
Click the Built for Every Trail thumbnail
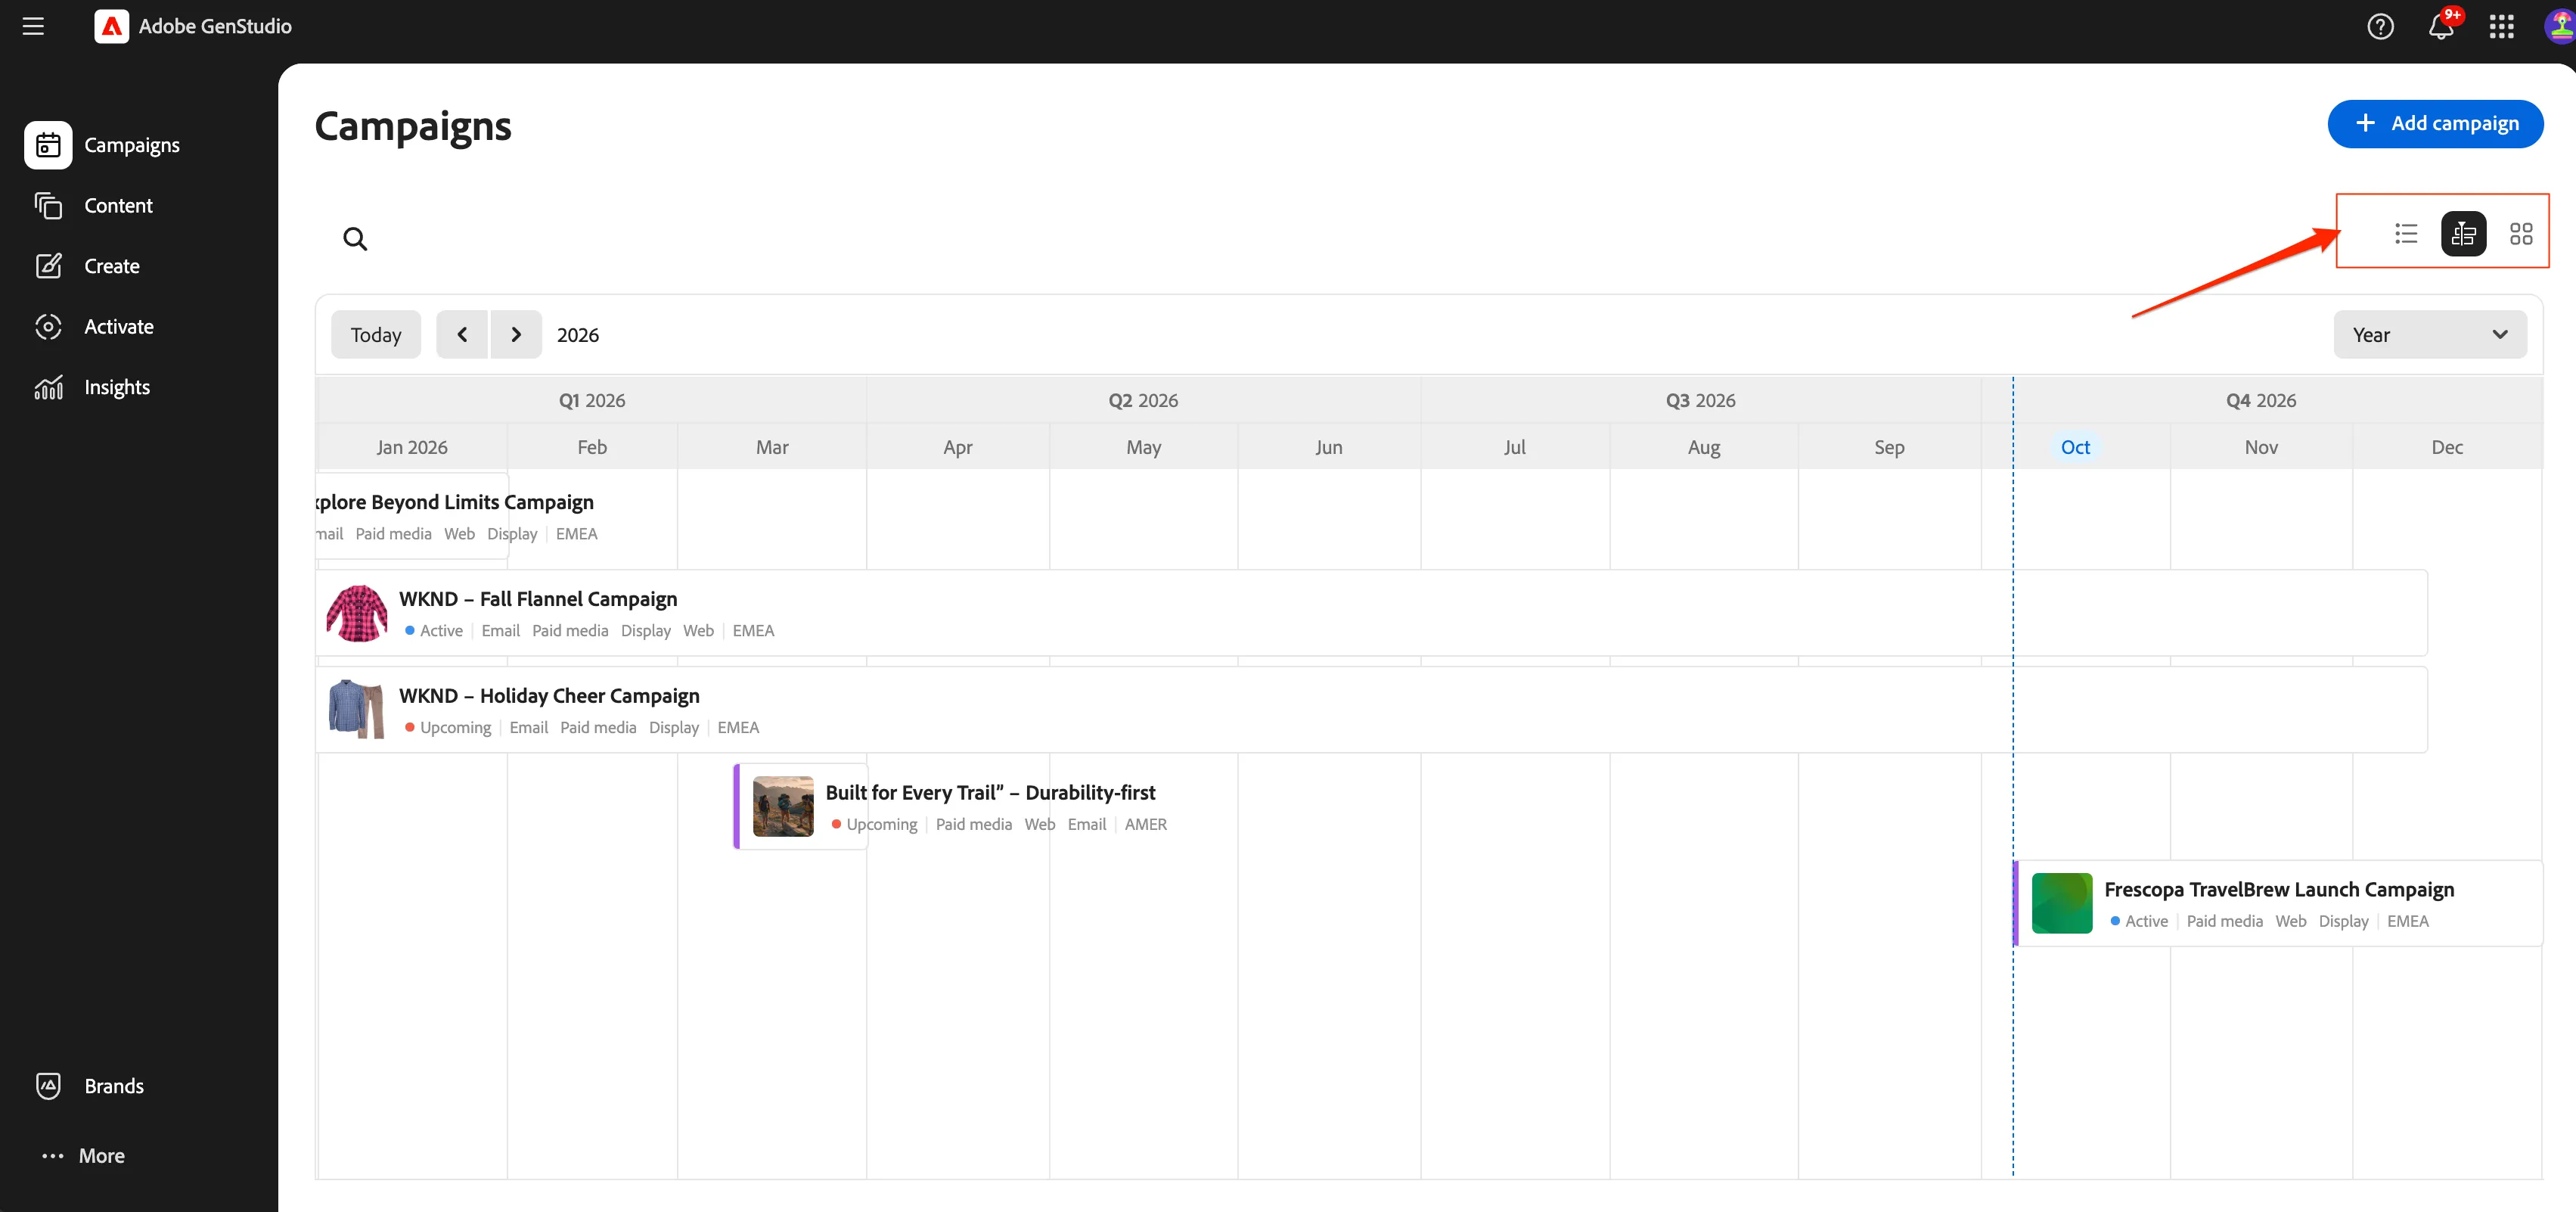point(783,807)
